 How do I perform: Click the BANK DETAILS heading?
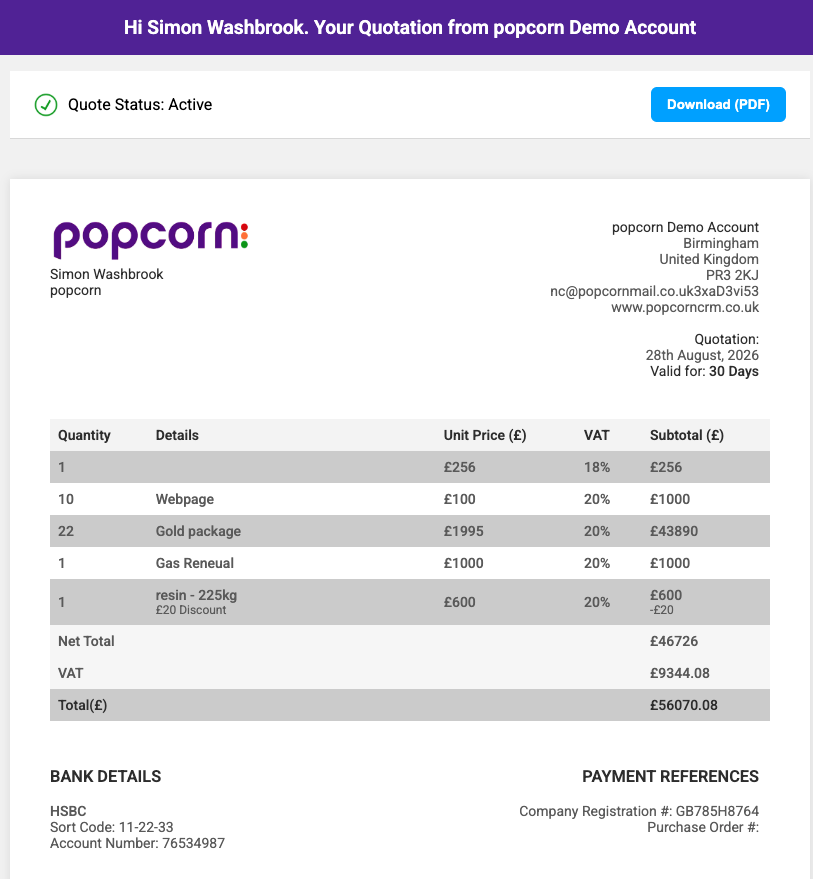pyautogui.click(x=105, y=776)
